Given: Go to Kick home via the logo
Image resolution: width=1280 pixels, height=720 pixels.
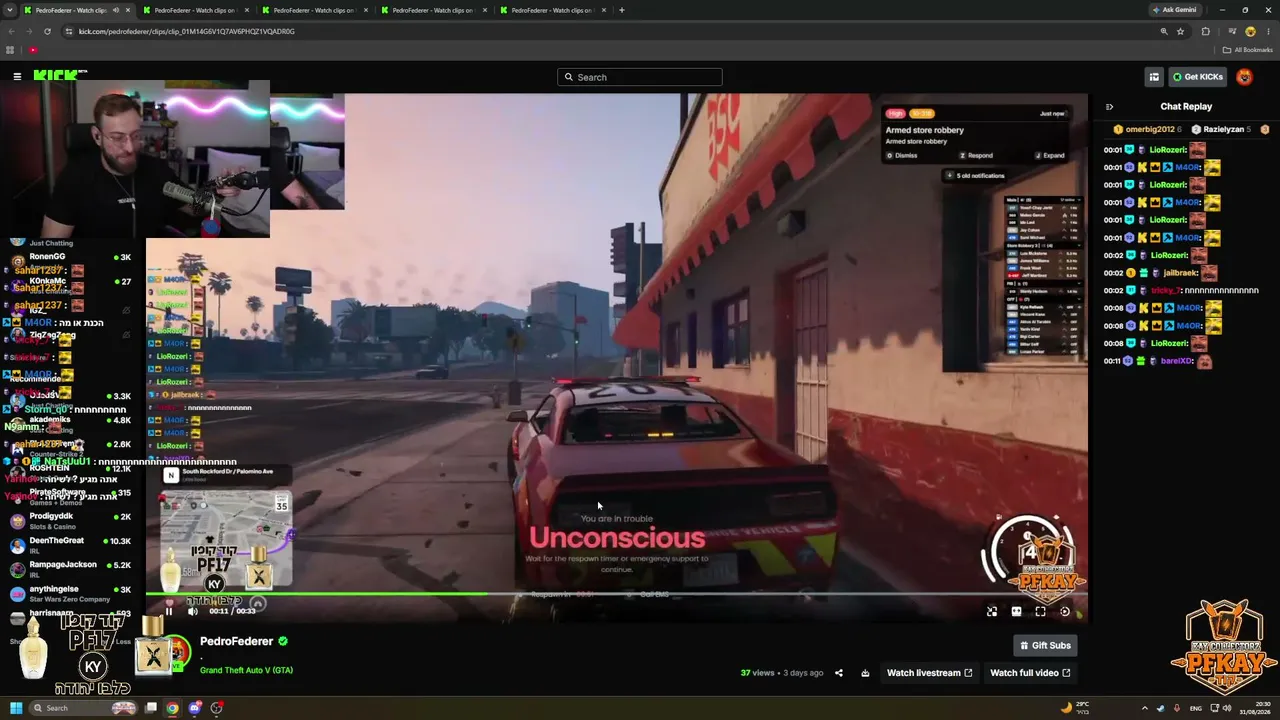Looking at the screenshot, I should click(x=60, y=75).
